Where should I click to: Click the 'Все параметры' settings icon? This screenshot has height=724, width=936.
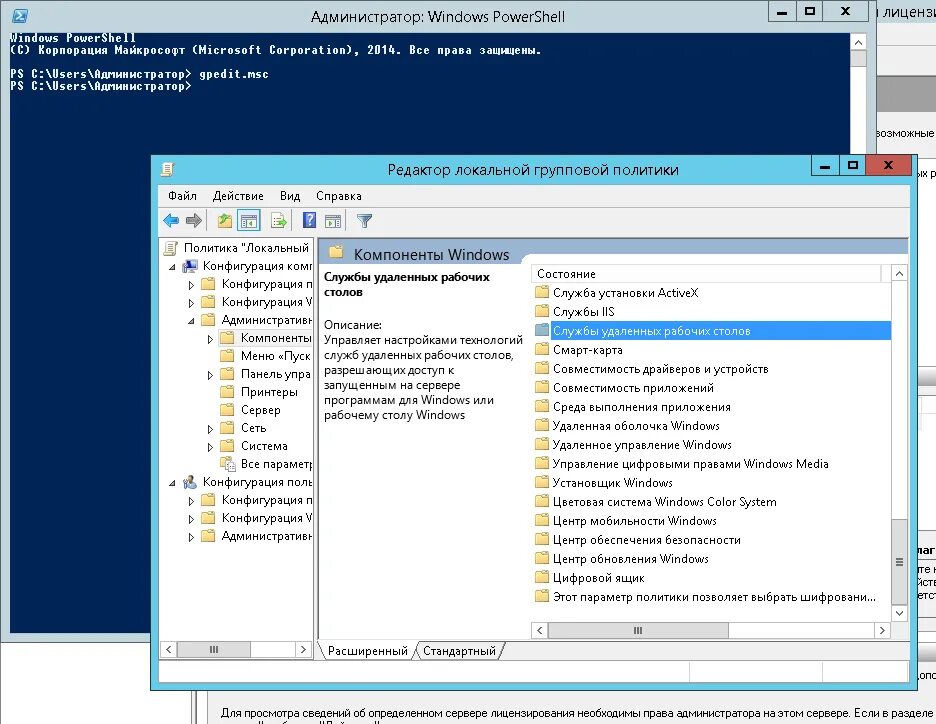point(227,464)
